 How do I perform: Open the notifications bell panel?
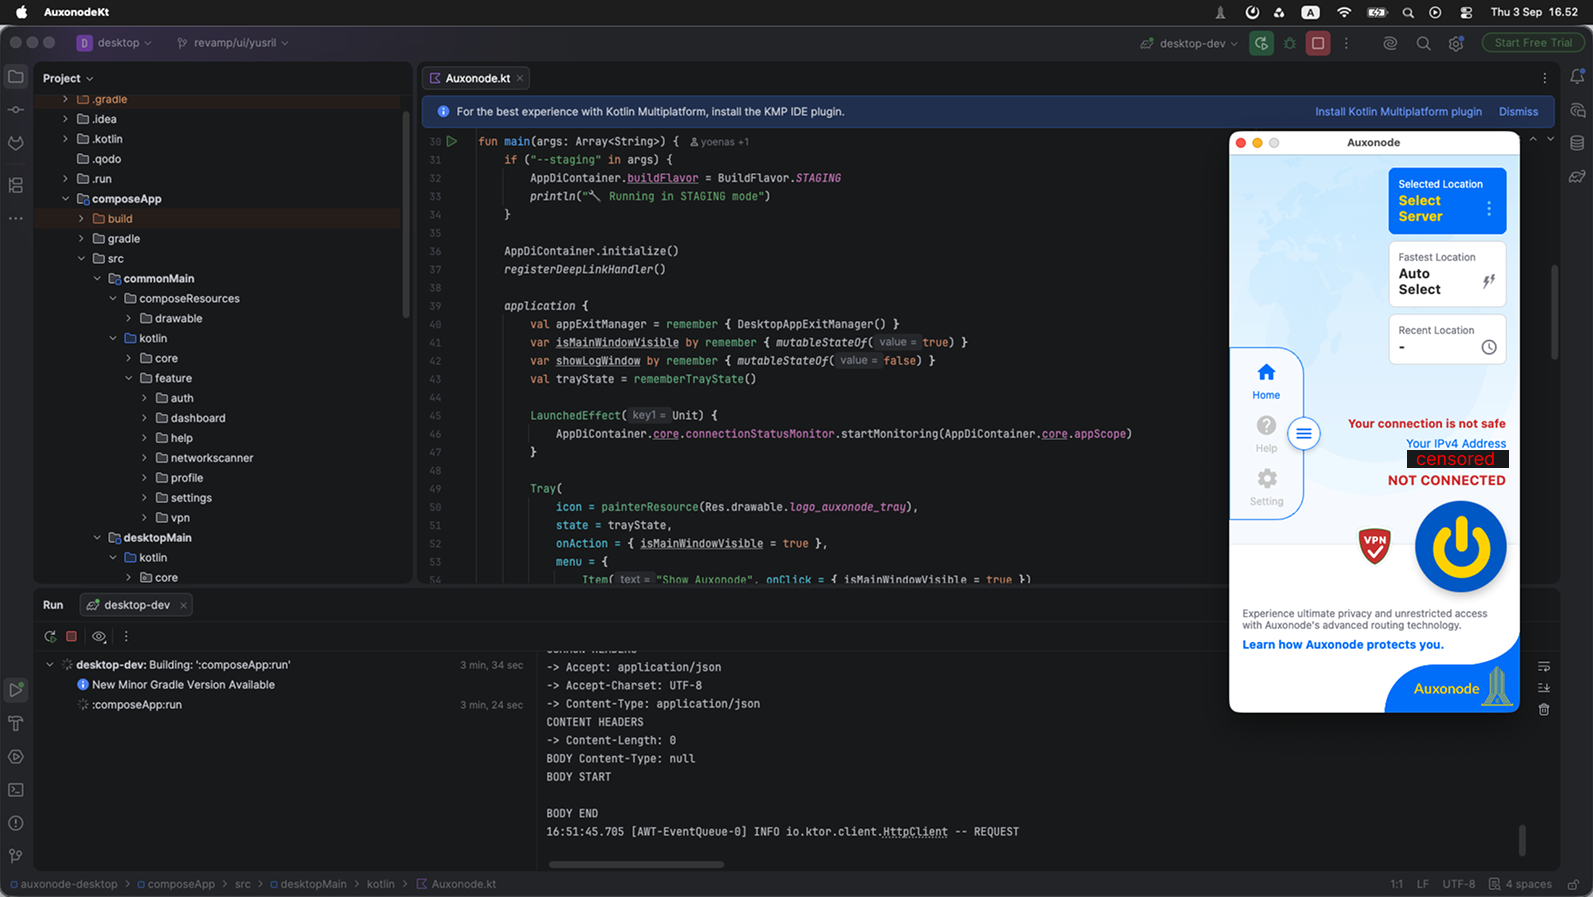1577,77
